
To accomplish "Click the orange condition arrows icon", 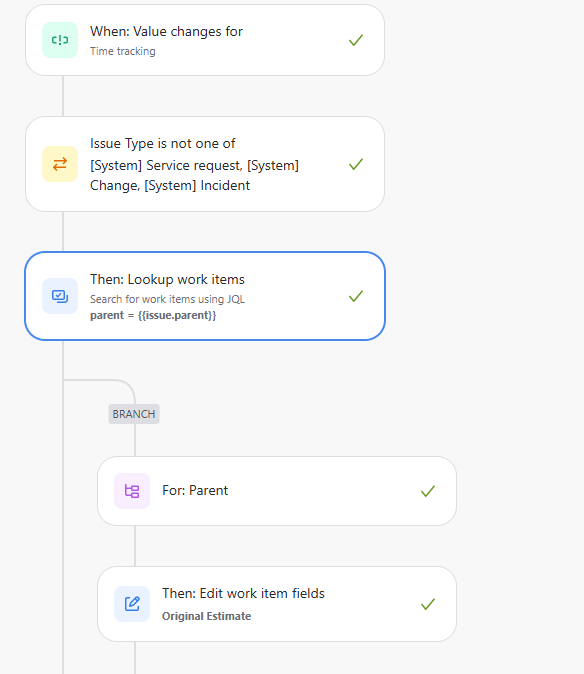I will [60, 164].
